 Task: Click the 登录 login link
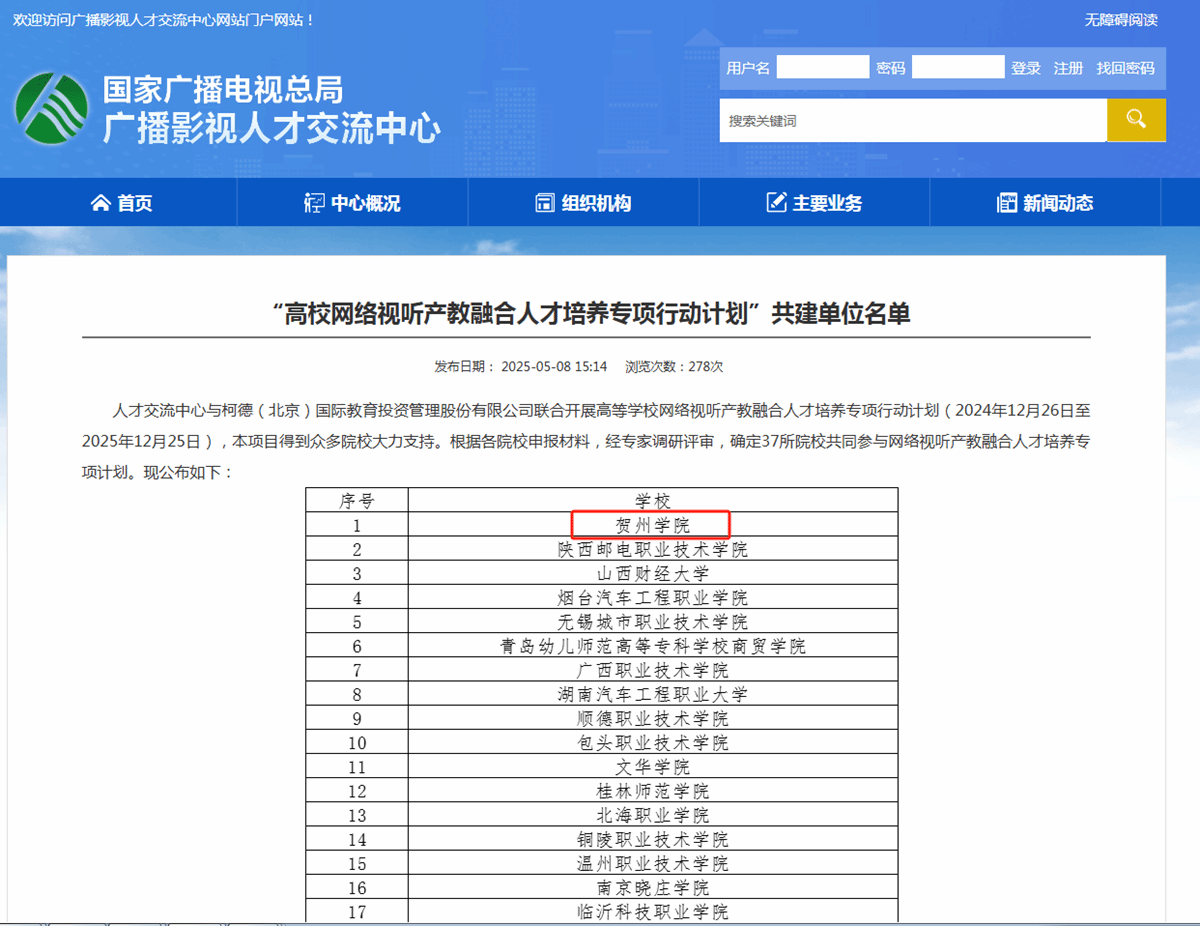pyautogui.click(x=1026, y=68)
